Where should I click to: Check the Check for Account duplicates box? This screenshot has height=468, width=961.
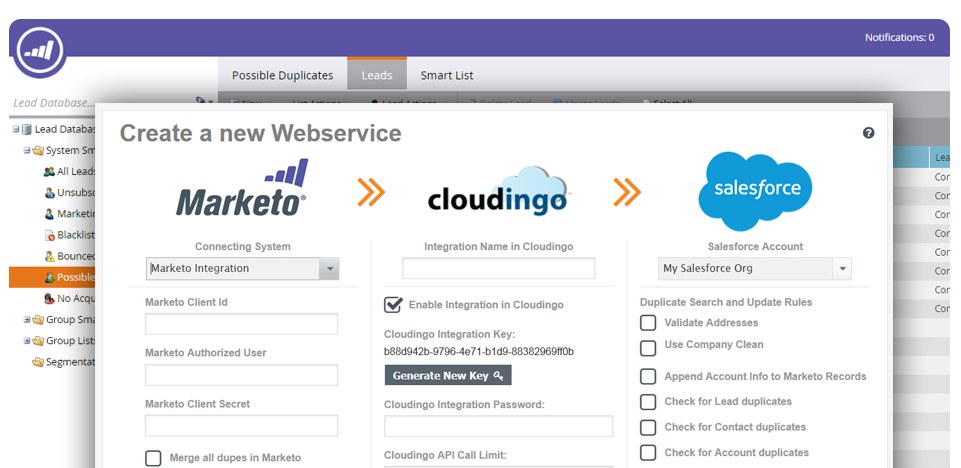point(648,453)
